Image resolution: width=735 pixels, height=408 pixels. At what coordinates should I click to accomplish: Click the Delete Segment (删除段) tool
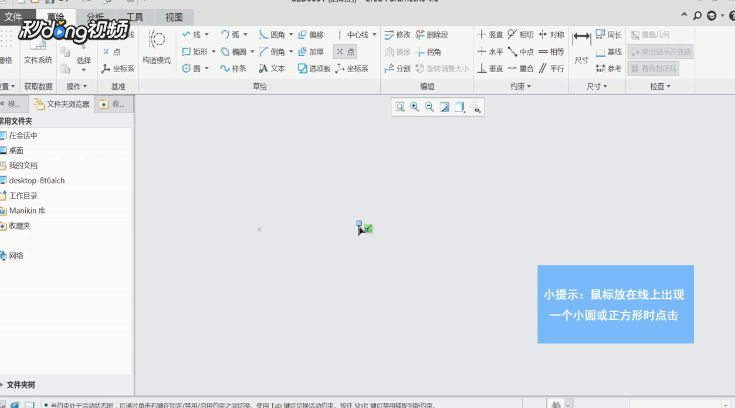pos(432,34)
